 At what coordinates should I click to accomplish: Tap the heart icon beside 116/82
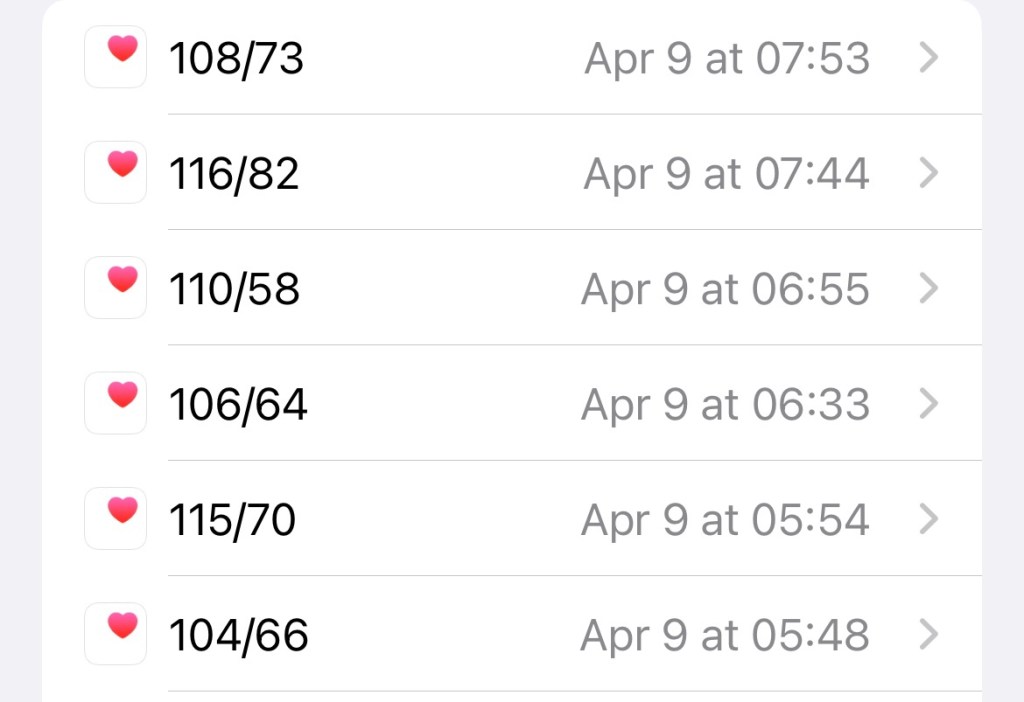coord(116,172)
